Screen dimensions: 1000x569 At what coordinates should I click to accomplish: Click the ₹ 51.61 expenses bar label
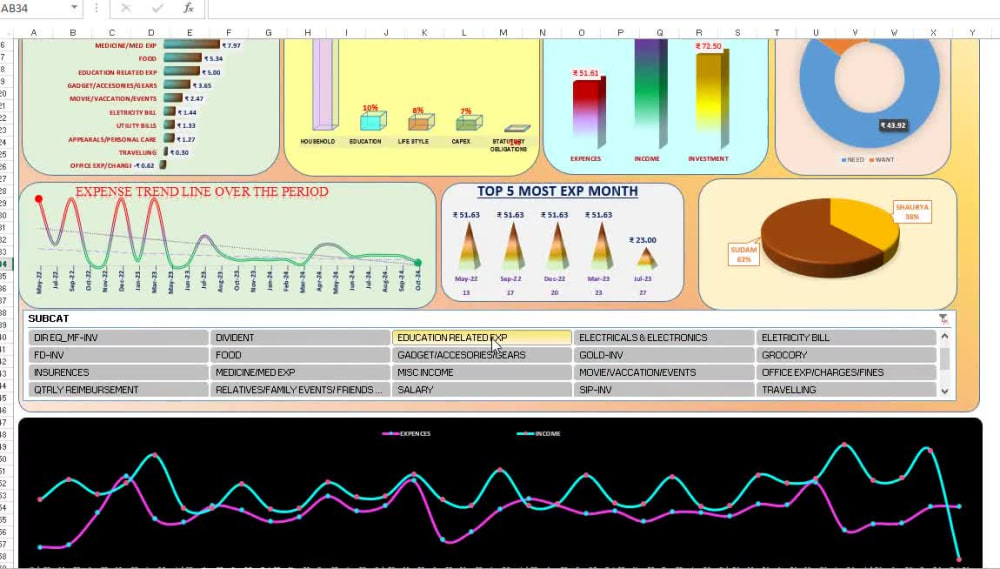tap(585, 73)
